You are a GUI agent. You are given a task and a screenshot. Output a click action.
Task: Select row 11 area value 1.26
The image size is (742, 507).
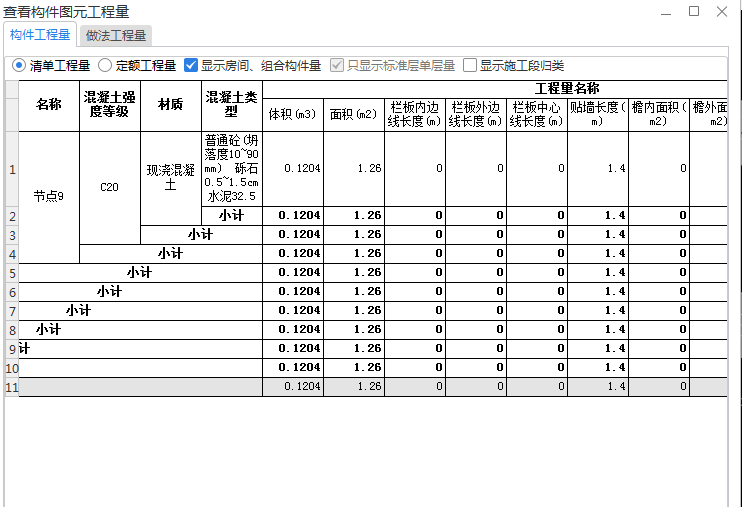(x=354, y=387)
